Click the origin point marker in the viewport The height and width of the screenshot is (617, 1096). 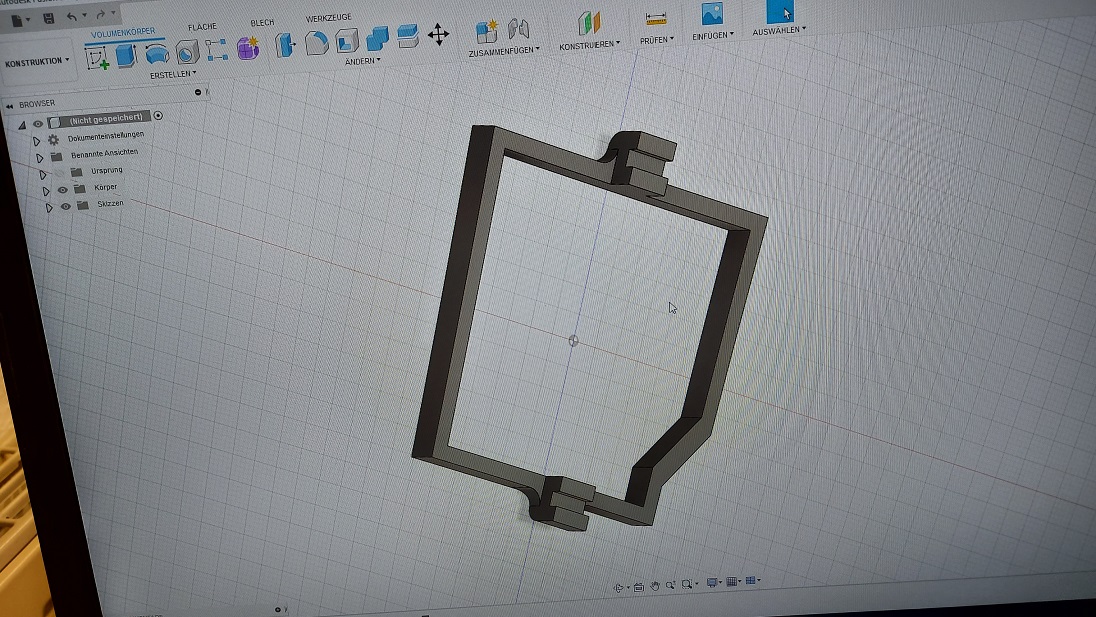(x=573, y=340)
